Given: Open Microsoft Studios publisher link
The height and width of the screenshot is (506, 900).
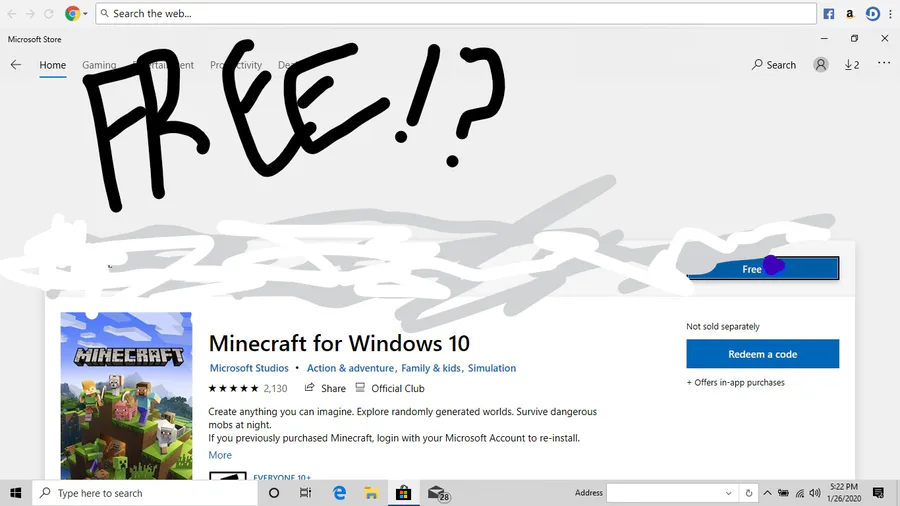Looking at the screenshot, I should [249, 368].
